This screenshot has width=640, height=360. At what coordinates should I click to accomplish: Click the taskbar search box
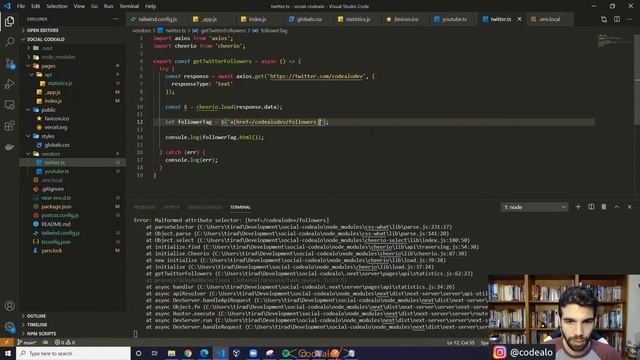(x=73, y=353)
